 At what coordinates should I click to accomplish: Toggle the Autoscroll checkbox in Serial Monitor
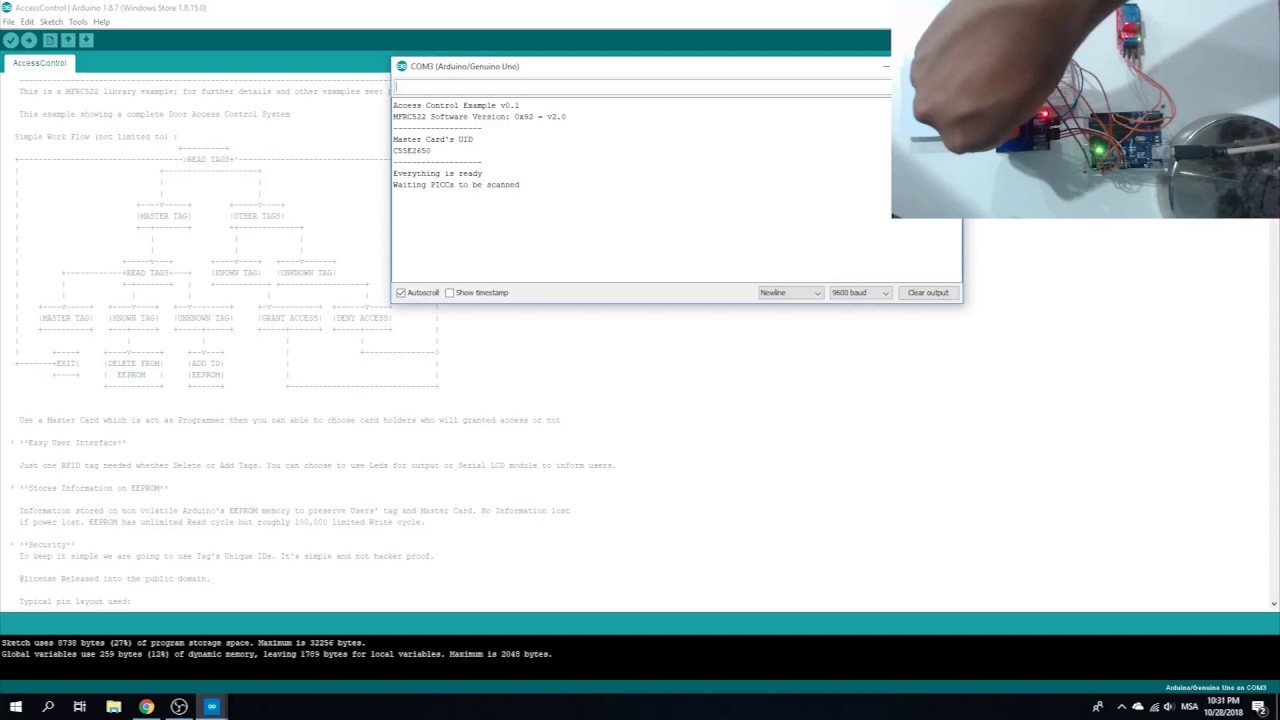tap(401, 293)
